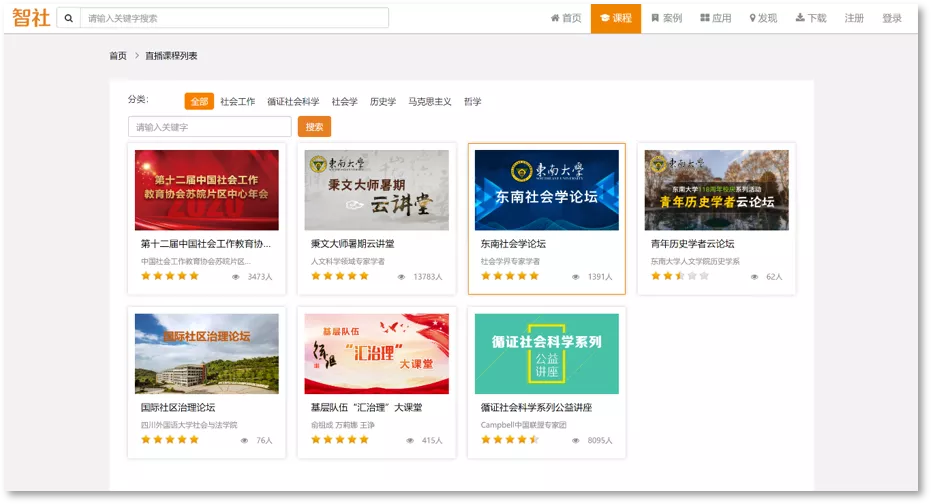Open the 青年历史学者云论坛 thumbnail image

(x=717, y=190)
